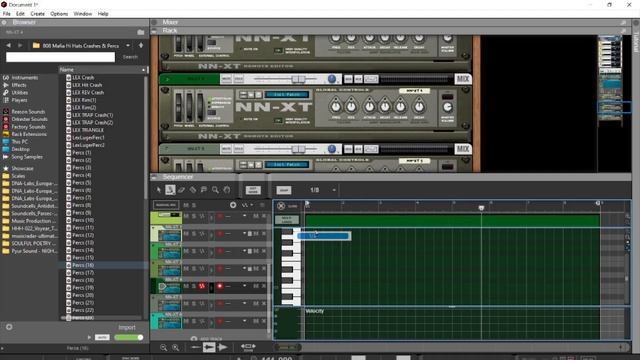
Task: Open the browser folder path dropdown
Action: tap(128, 46)
